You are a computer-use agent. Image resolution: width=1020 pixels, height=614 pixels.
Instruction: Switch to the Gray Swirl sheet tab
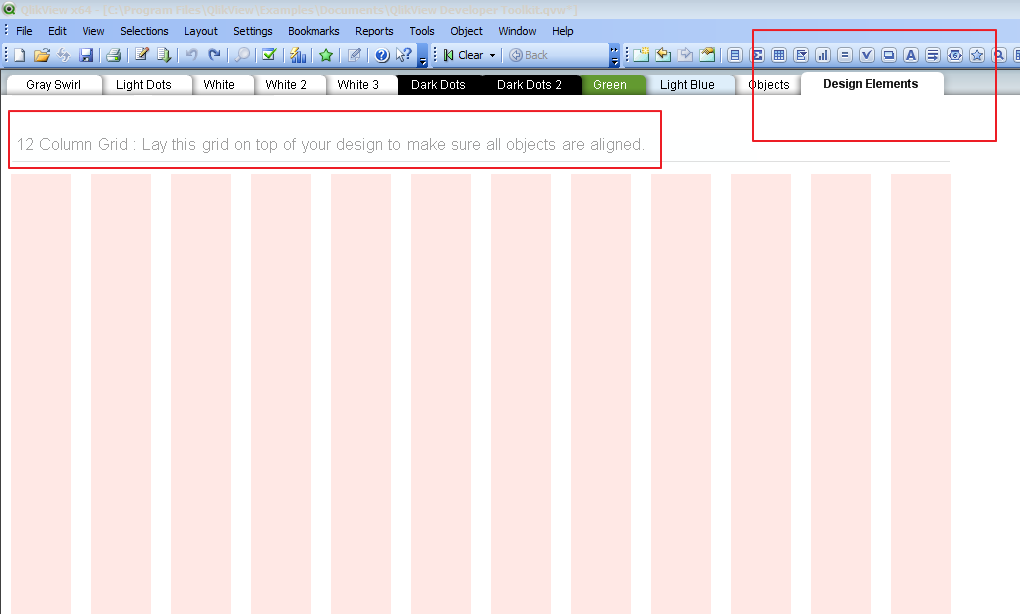coord(53,85)
